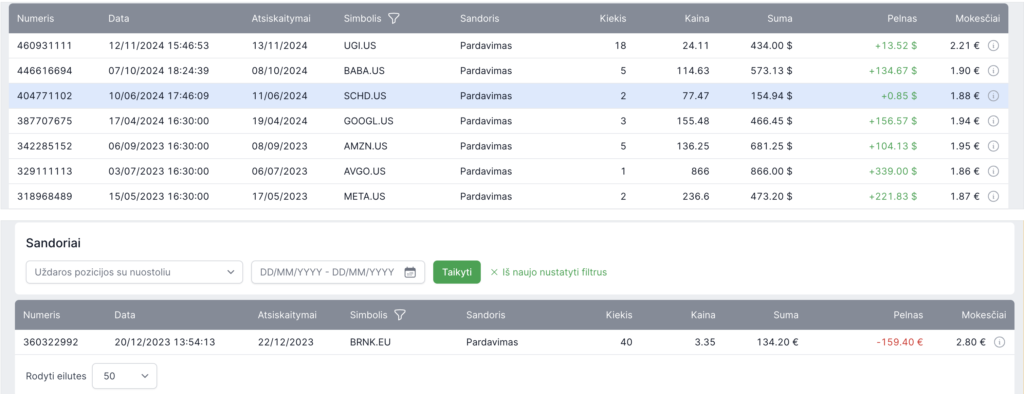Apply filters with Taikyti button
The width and height of the screenshot is (1024, 394).
pos(456,272)
